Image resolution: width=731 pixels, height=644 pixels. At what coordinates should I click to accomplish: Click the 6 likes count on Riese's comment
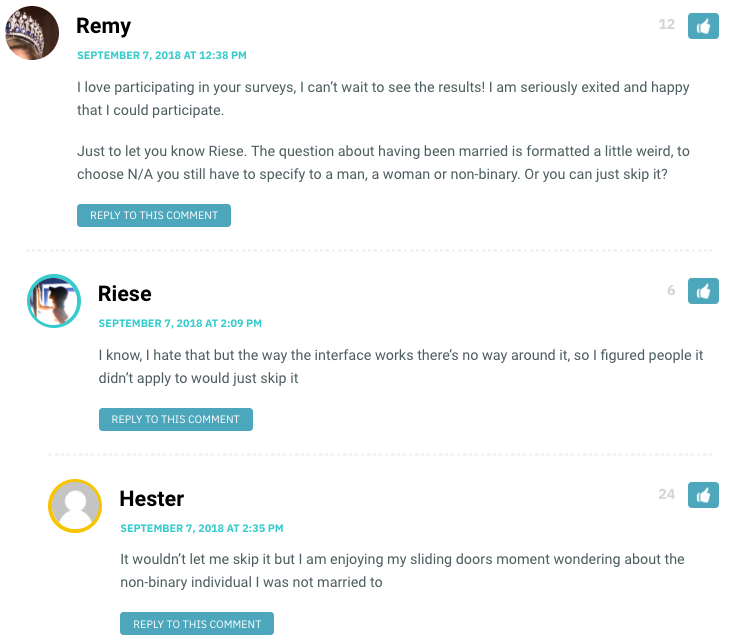pos(671,290)
